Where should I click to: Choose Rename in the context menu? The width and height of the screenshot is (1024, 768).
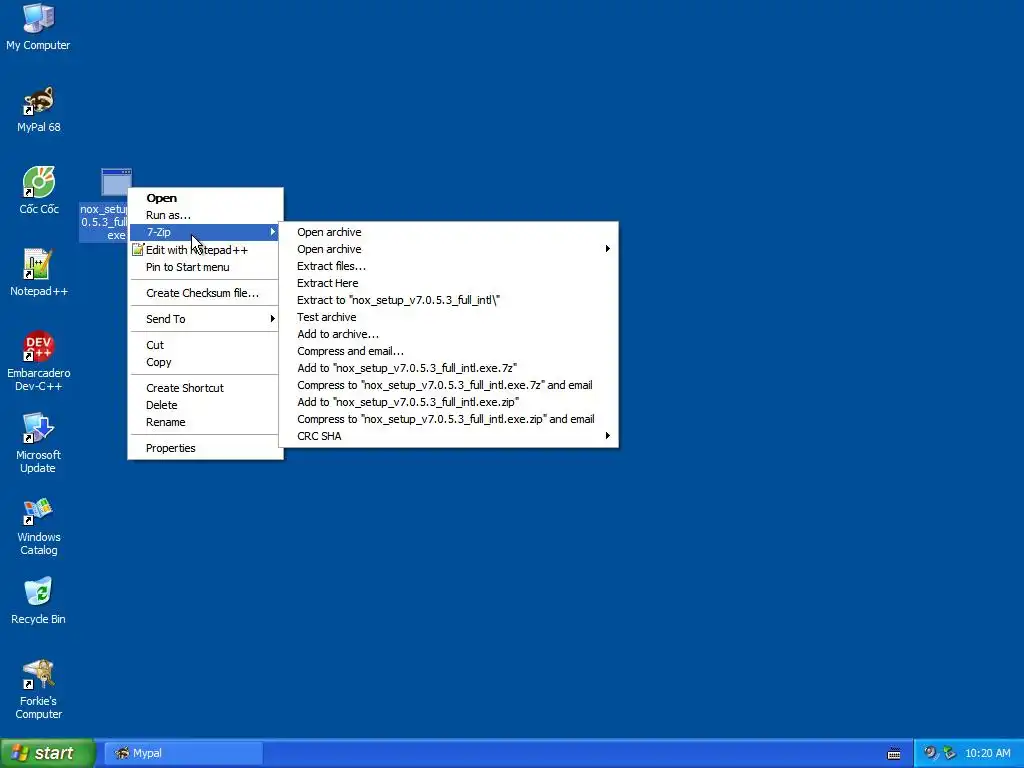click(x=205, y=422)
